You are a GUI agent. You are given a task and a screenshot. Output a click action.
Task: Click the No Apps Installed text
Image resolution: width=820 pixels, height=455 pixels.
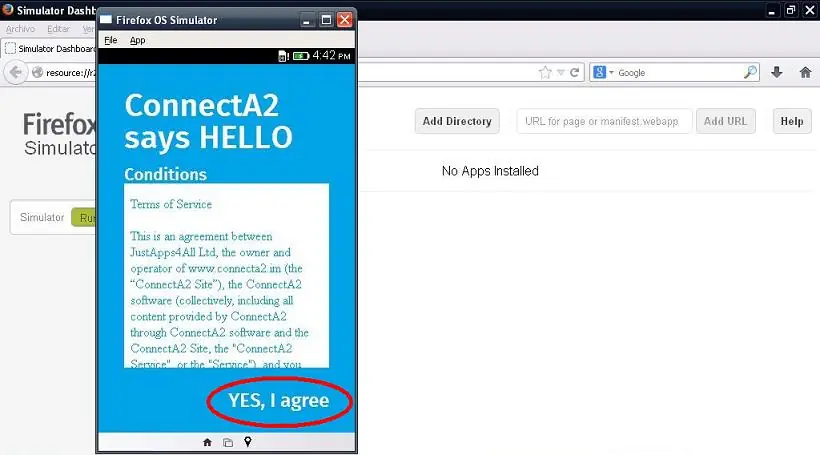click(490, 171)
